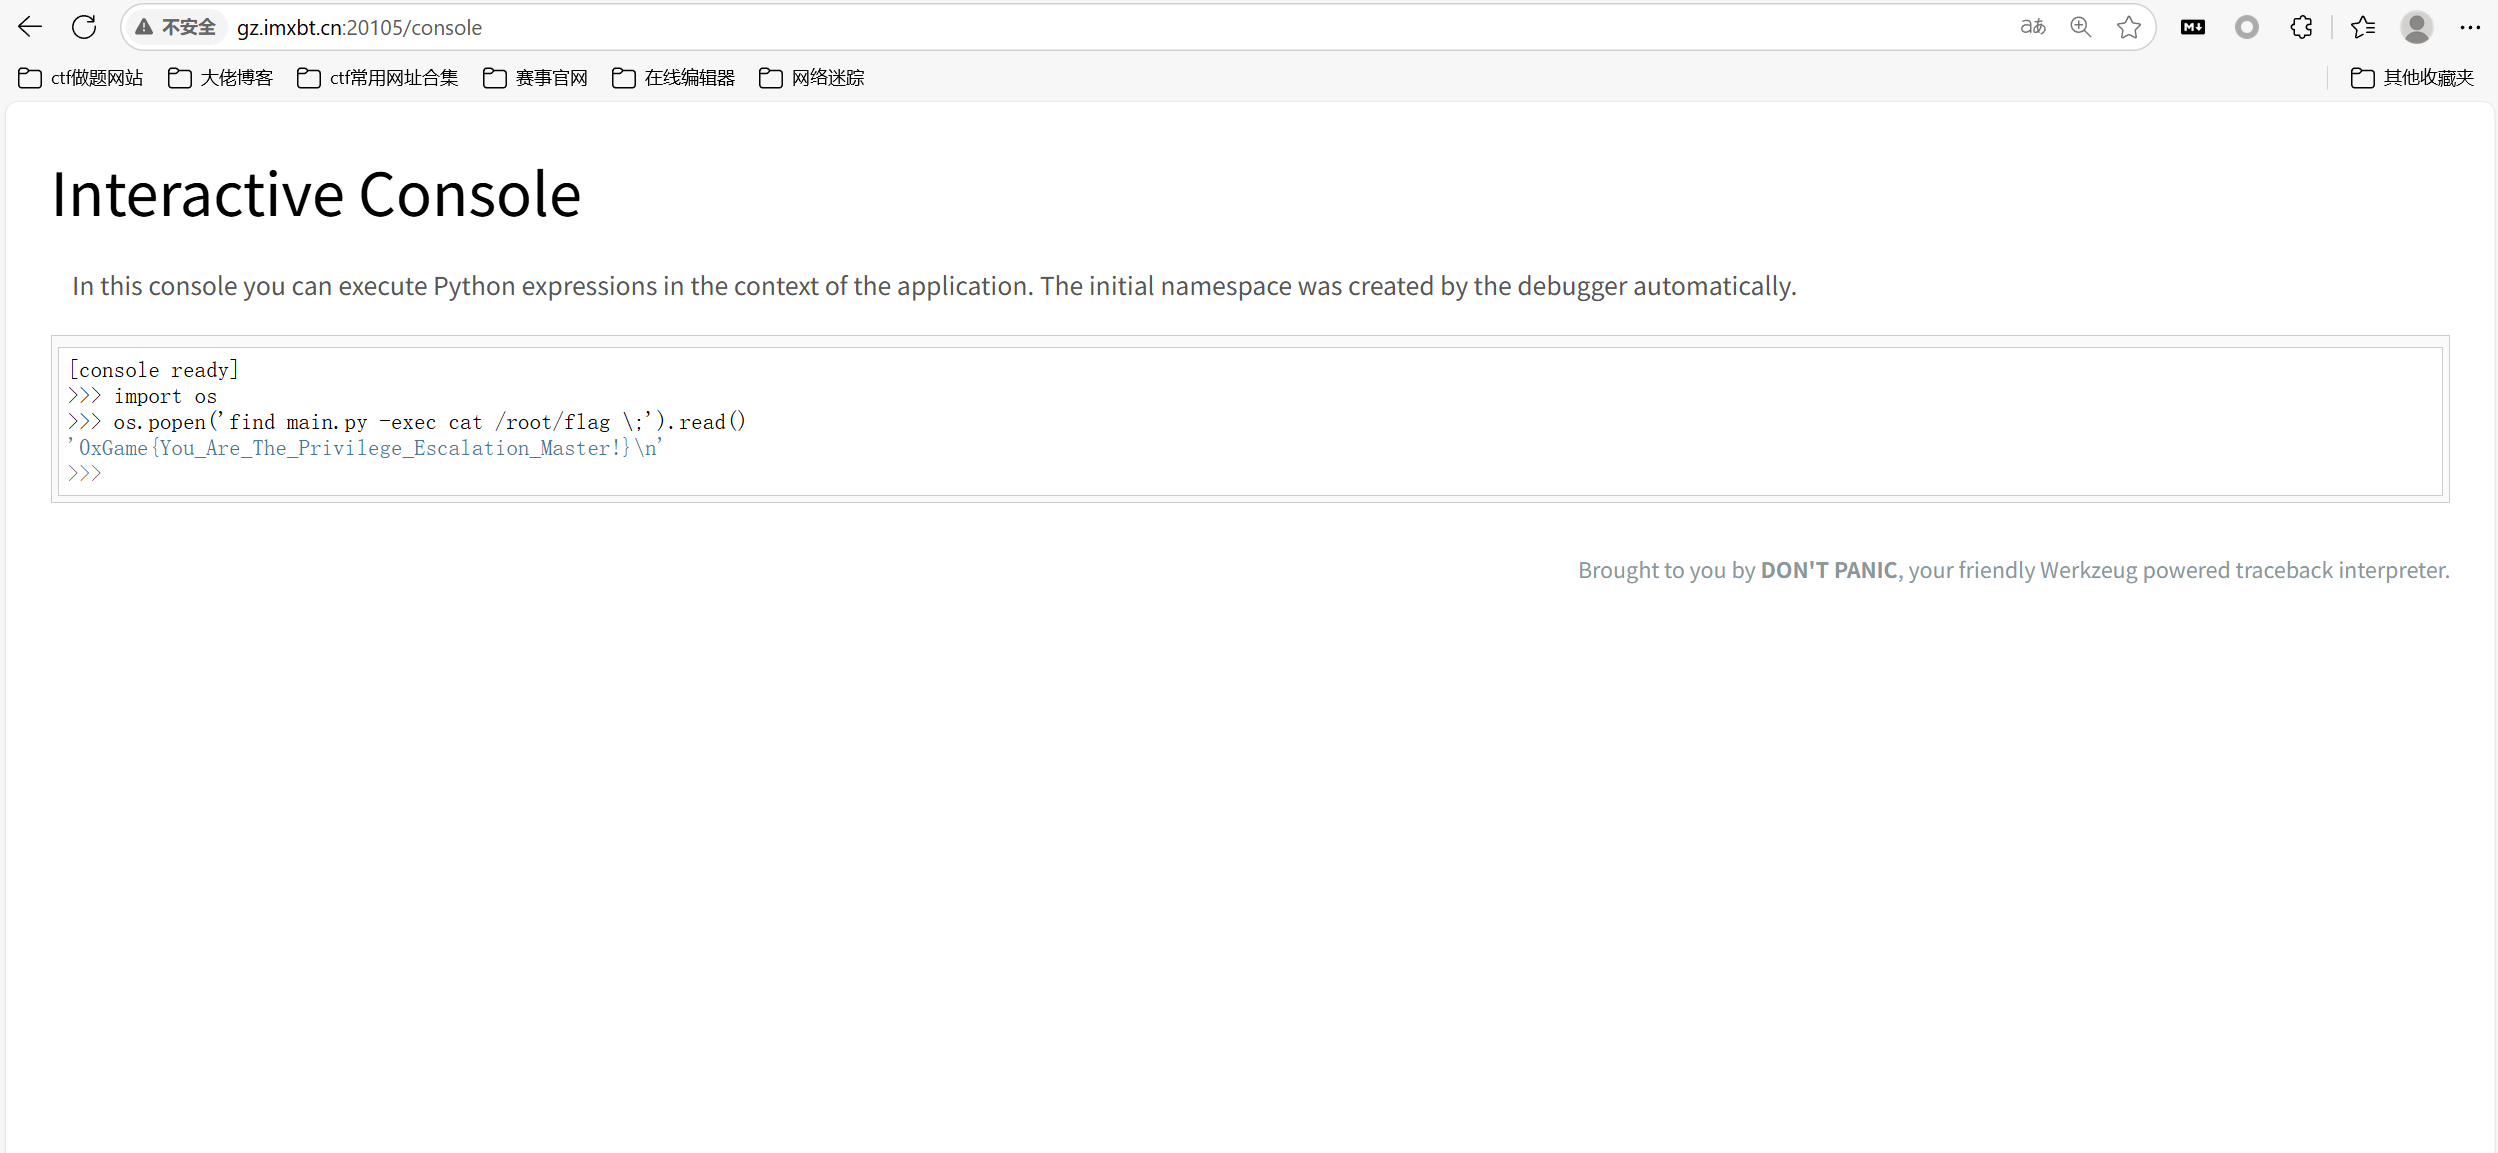Click the address bar URL gz.imxbt.cn
This screenshot has height=1153, width=2498.
pos(359,28)
